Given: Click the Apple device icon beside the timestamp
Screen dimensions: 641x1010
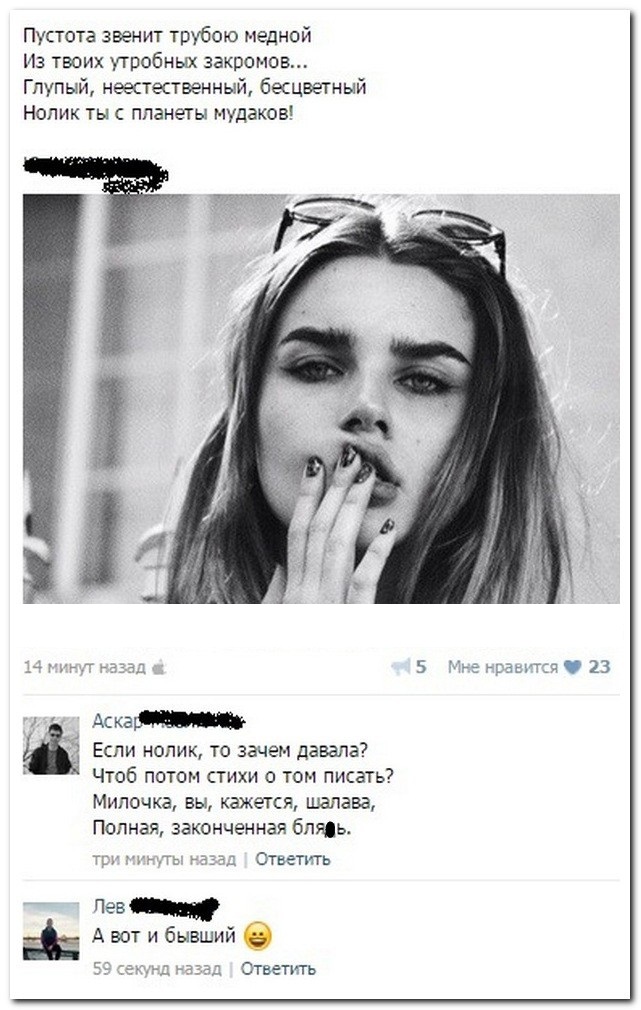Looking at the screenshot, I should (158, 667).
